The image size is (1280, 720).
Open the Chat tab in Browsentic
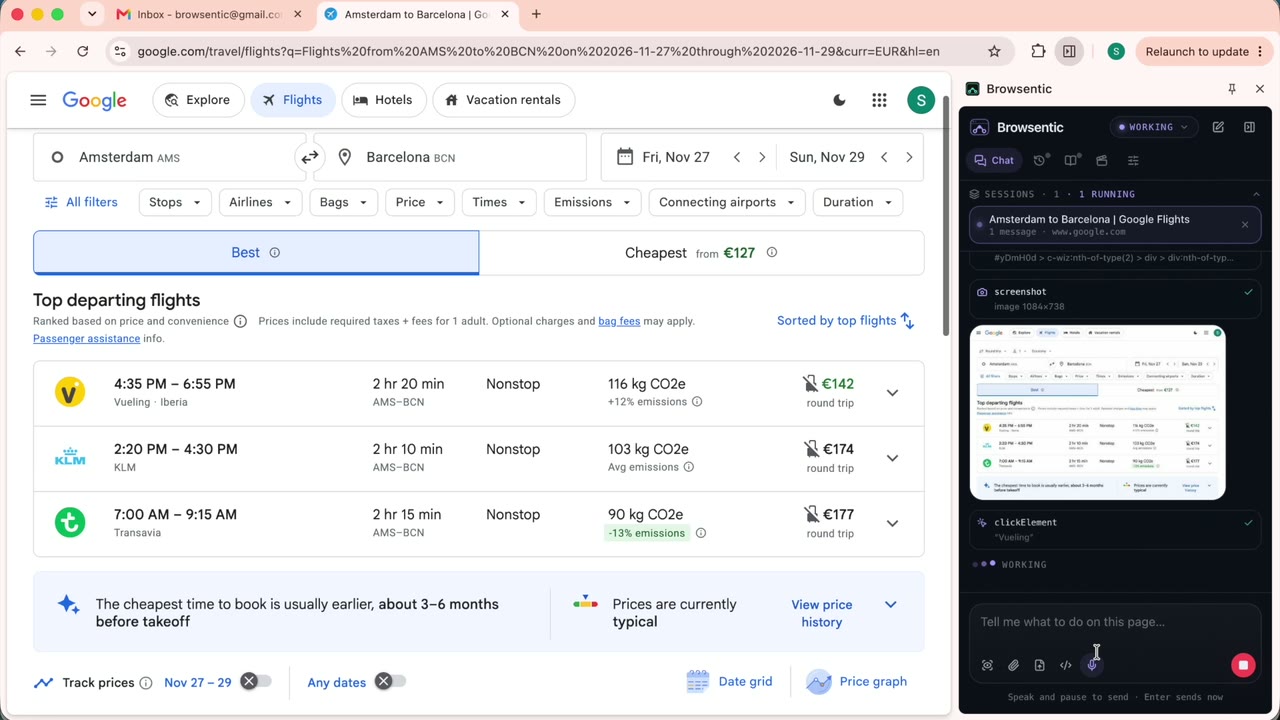pos(994,160)
